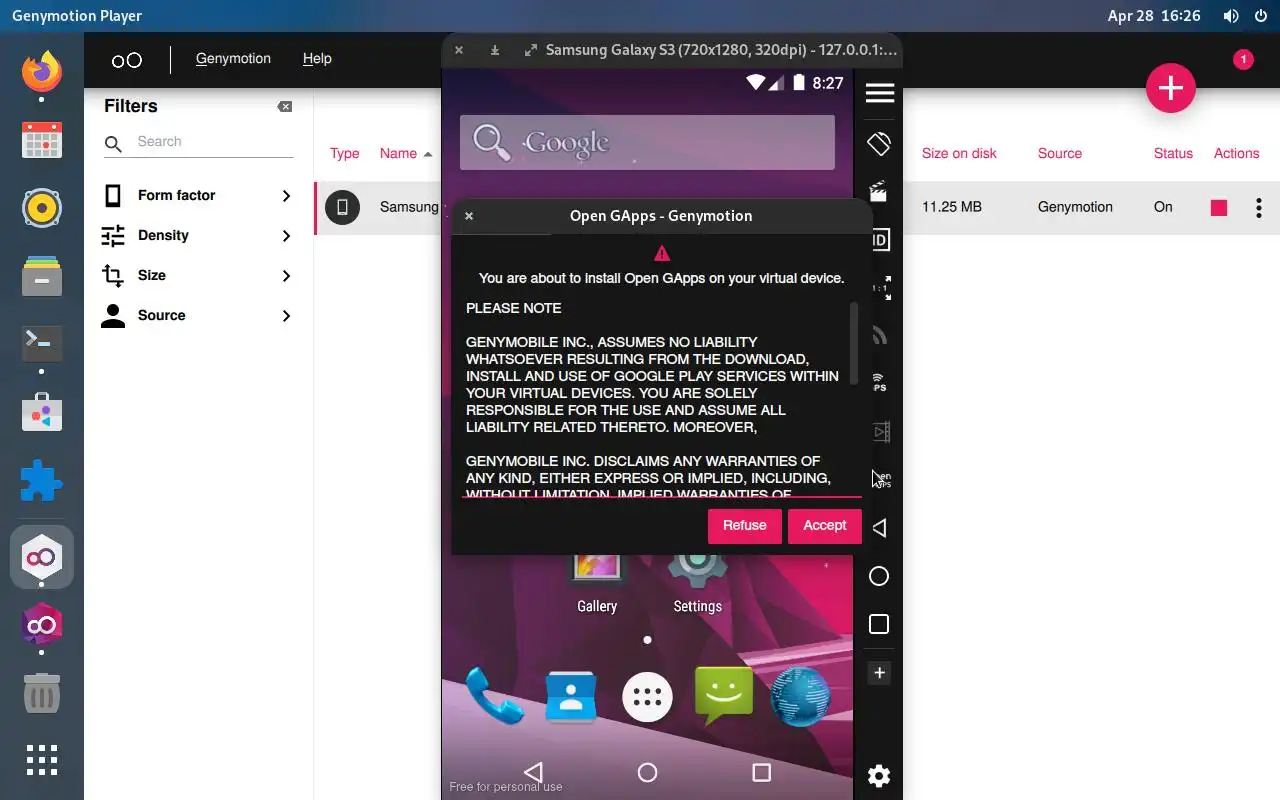The width and height of the screenshot is (1280, 800).
Task: Open the device ID widget
Action: (879, 239)
